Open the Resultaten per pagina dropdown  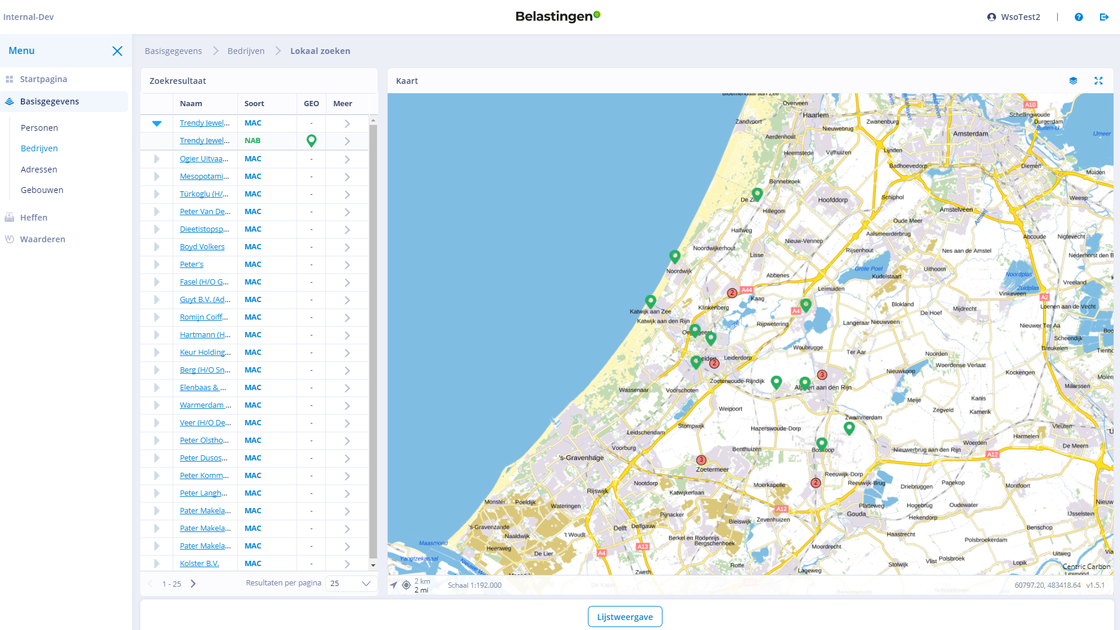click(351, 584)
